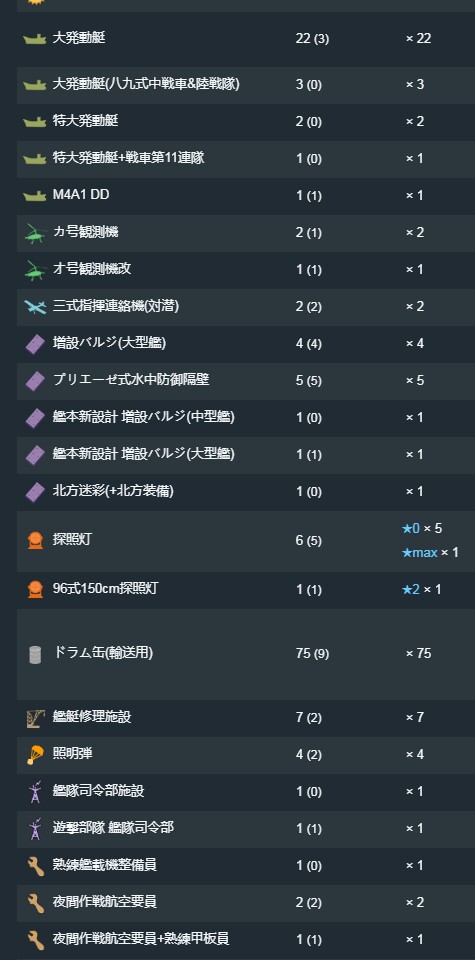Click the parachute flare icon beside 照明弾
Viewport: 475px width, 960px height.
coord(35,755)
